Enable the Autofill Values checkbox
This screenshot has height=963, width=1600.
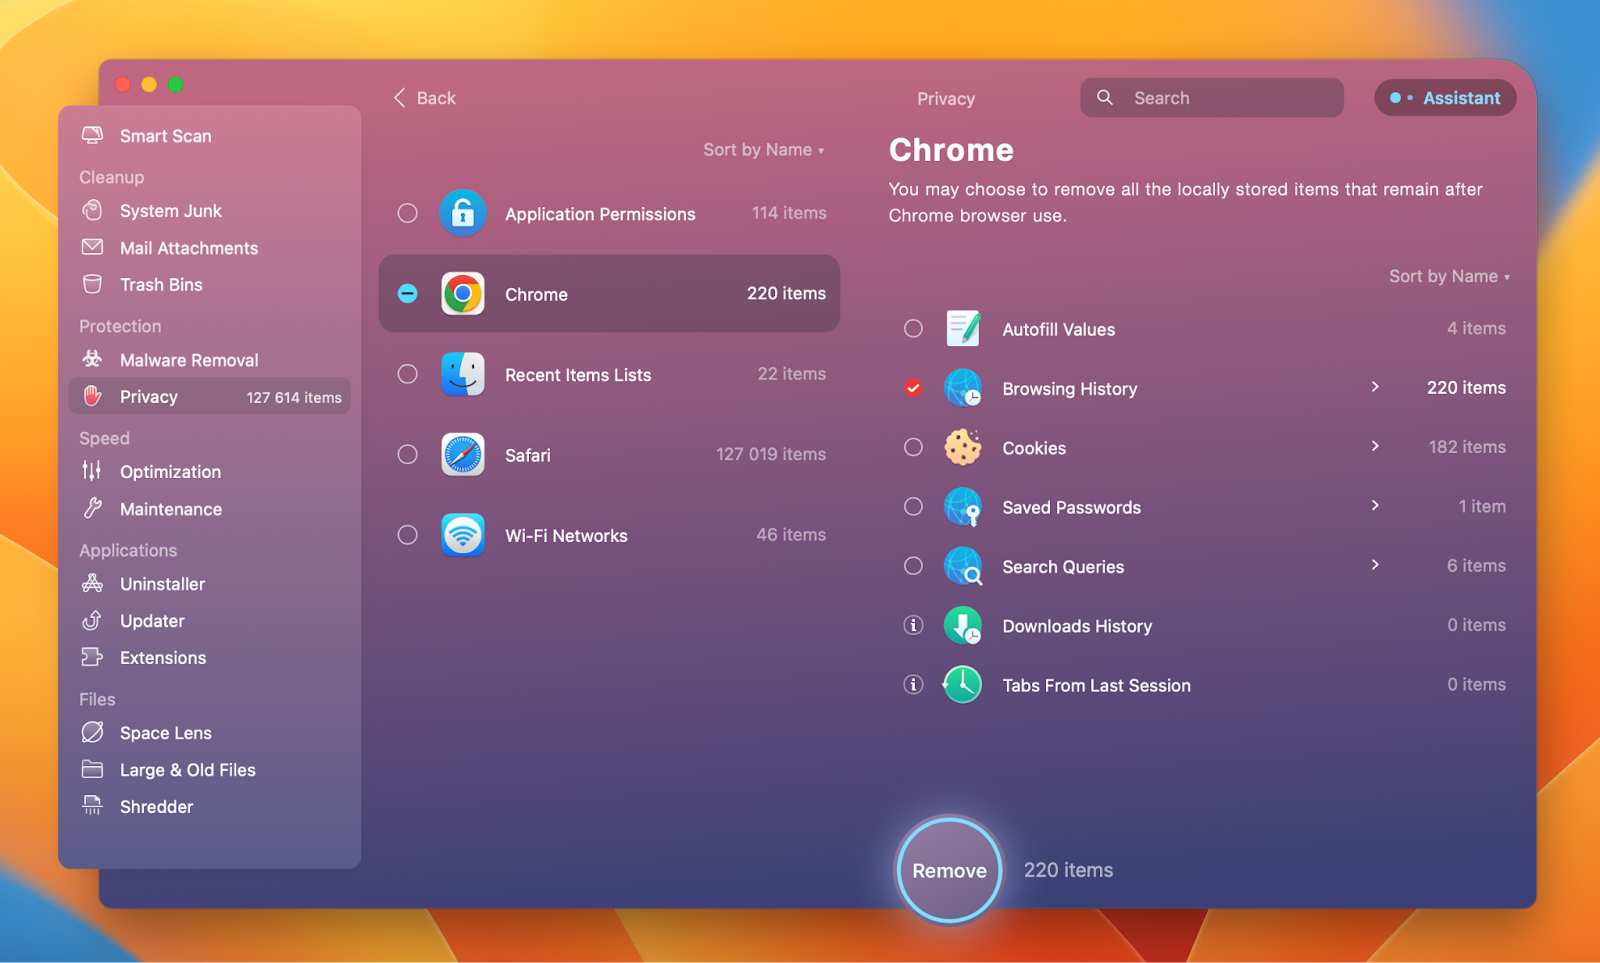point(912,328)
